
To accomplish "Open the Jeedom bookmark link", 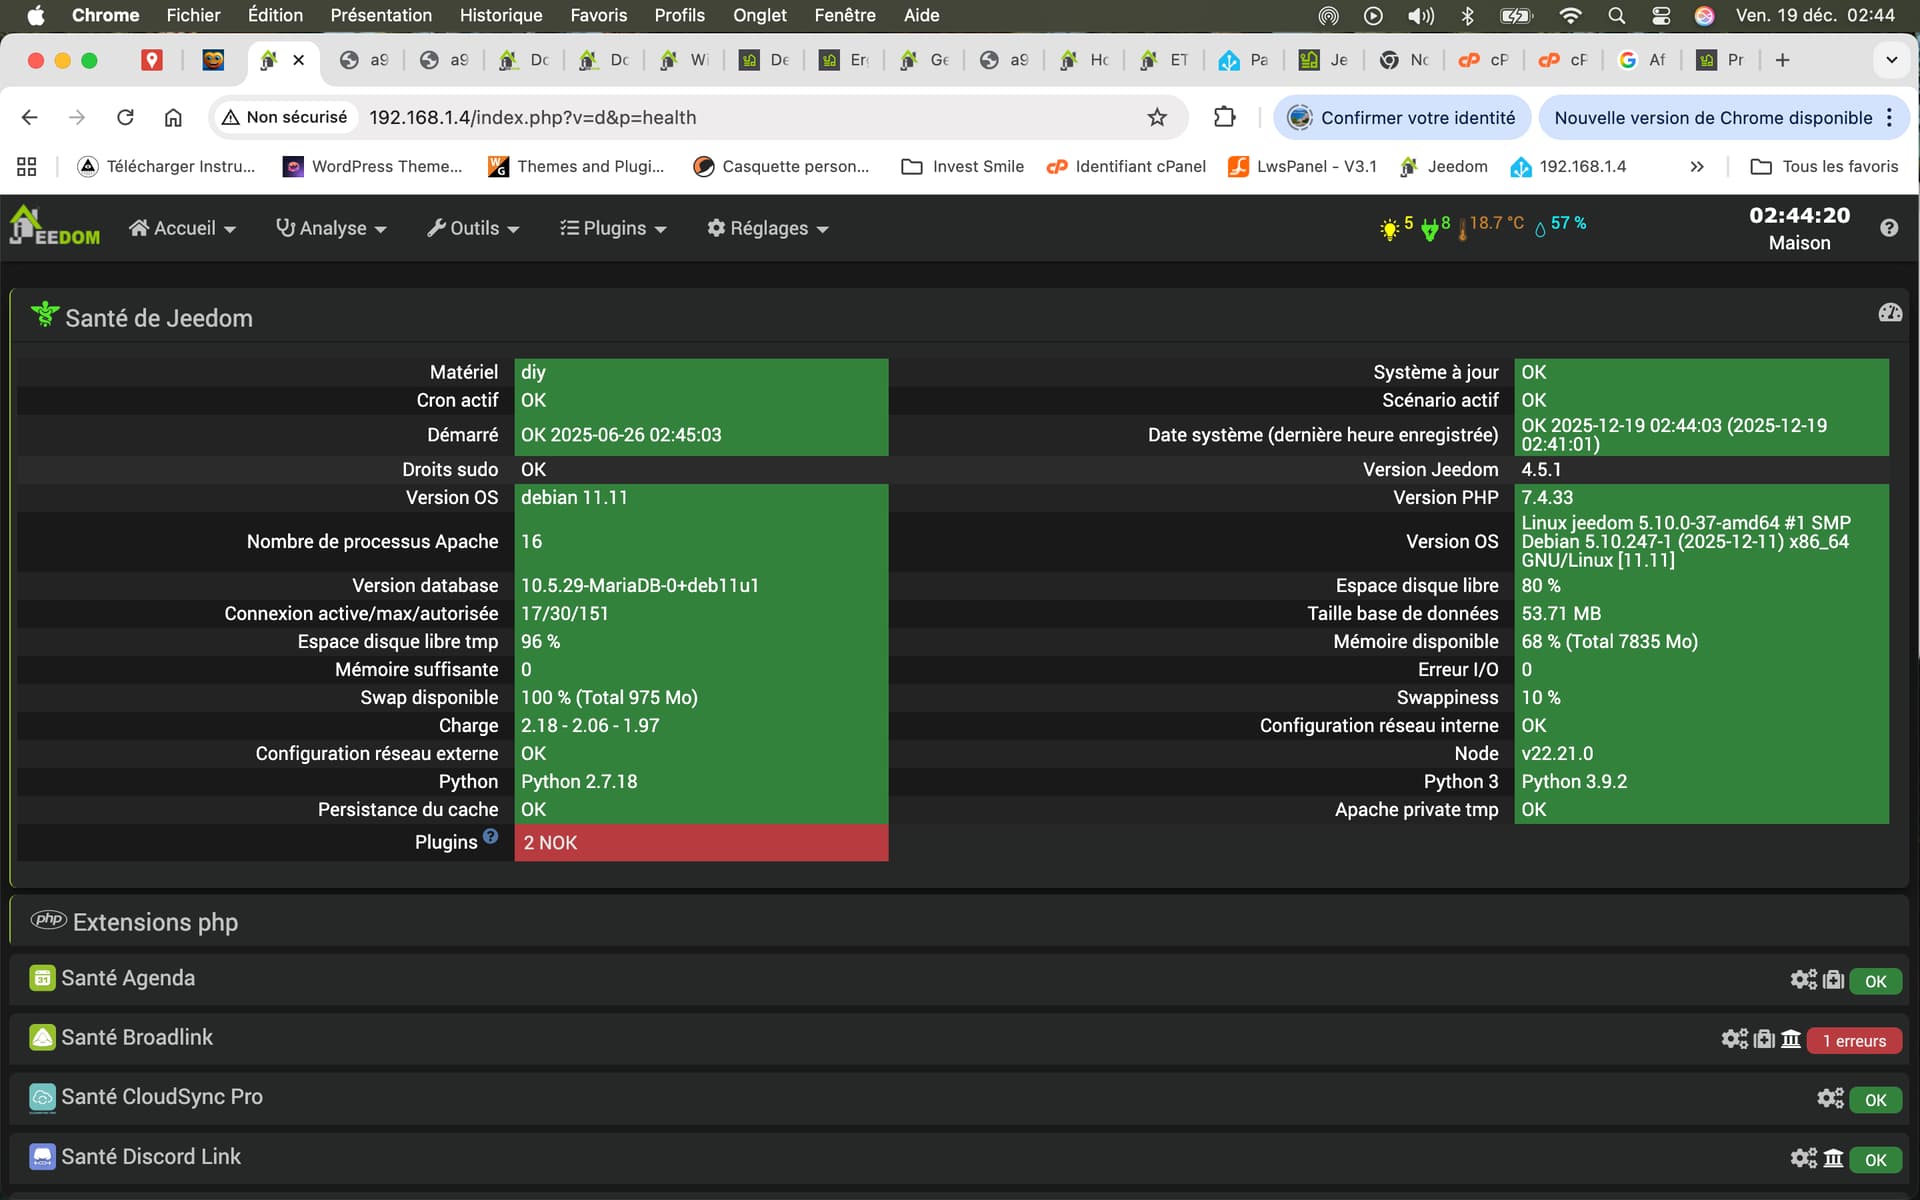I will pyautogui.click(x=1444, y=166).
